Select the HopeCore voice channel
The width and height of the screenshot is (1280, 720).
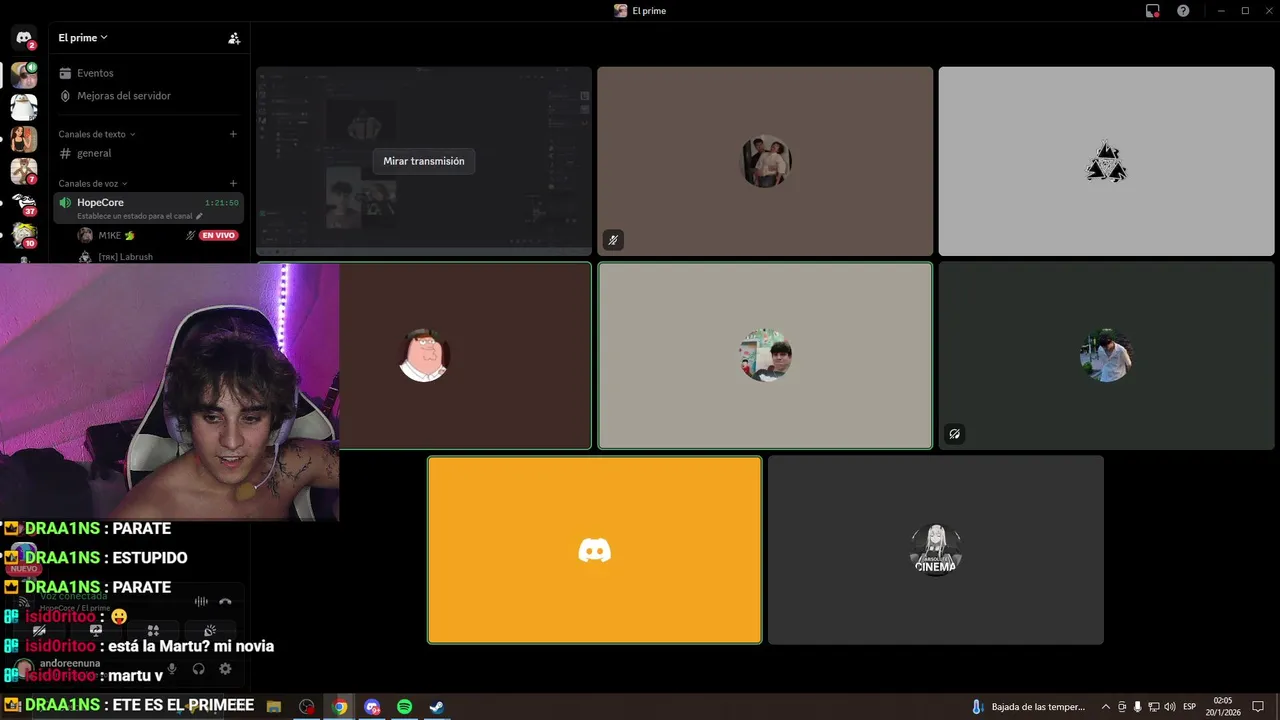click(149, 208)
